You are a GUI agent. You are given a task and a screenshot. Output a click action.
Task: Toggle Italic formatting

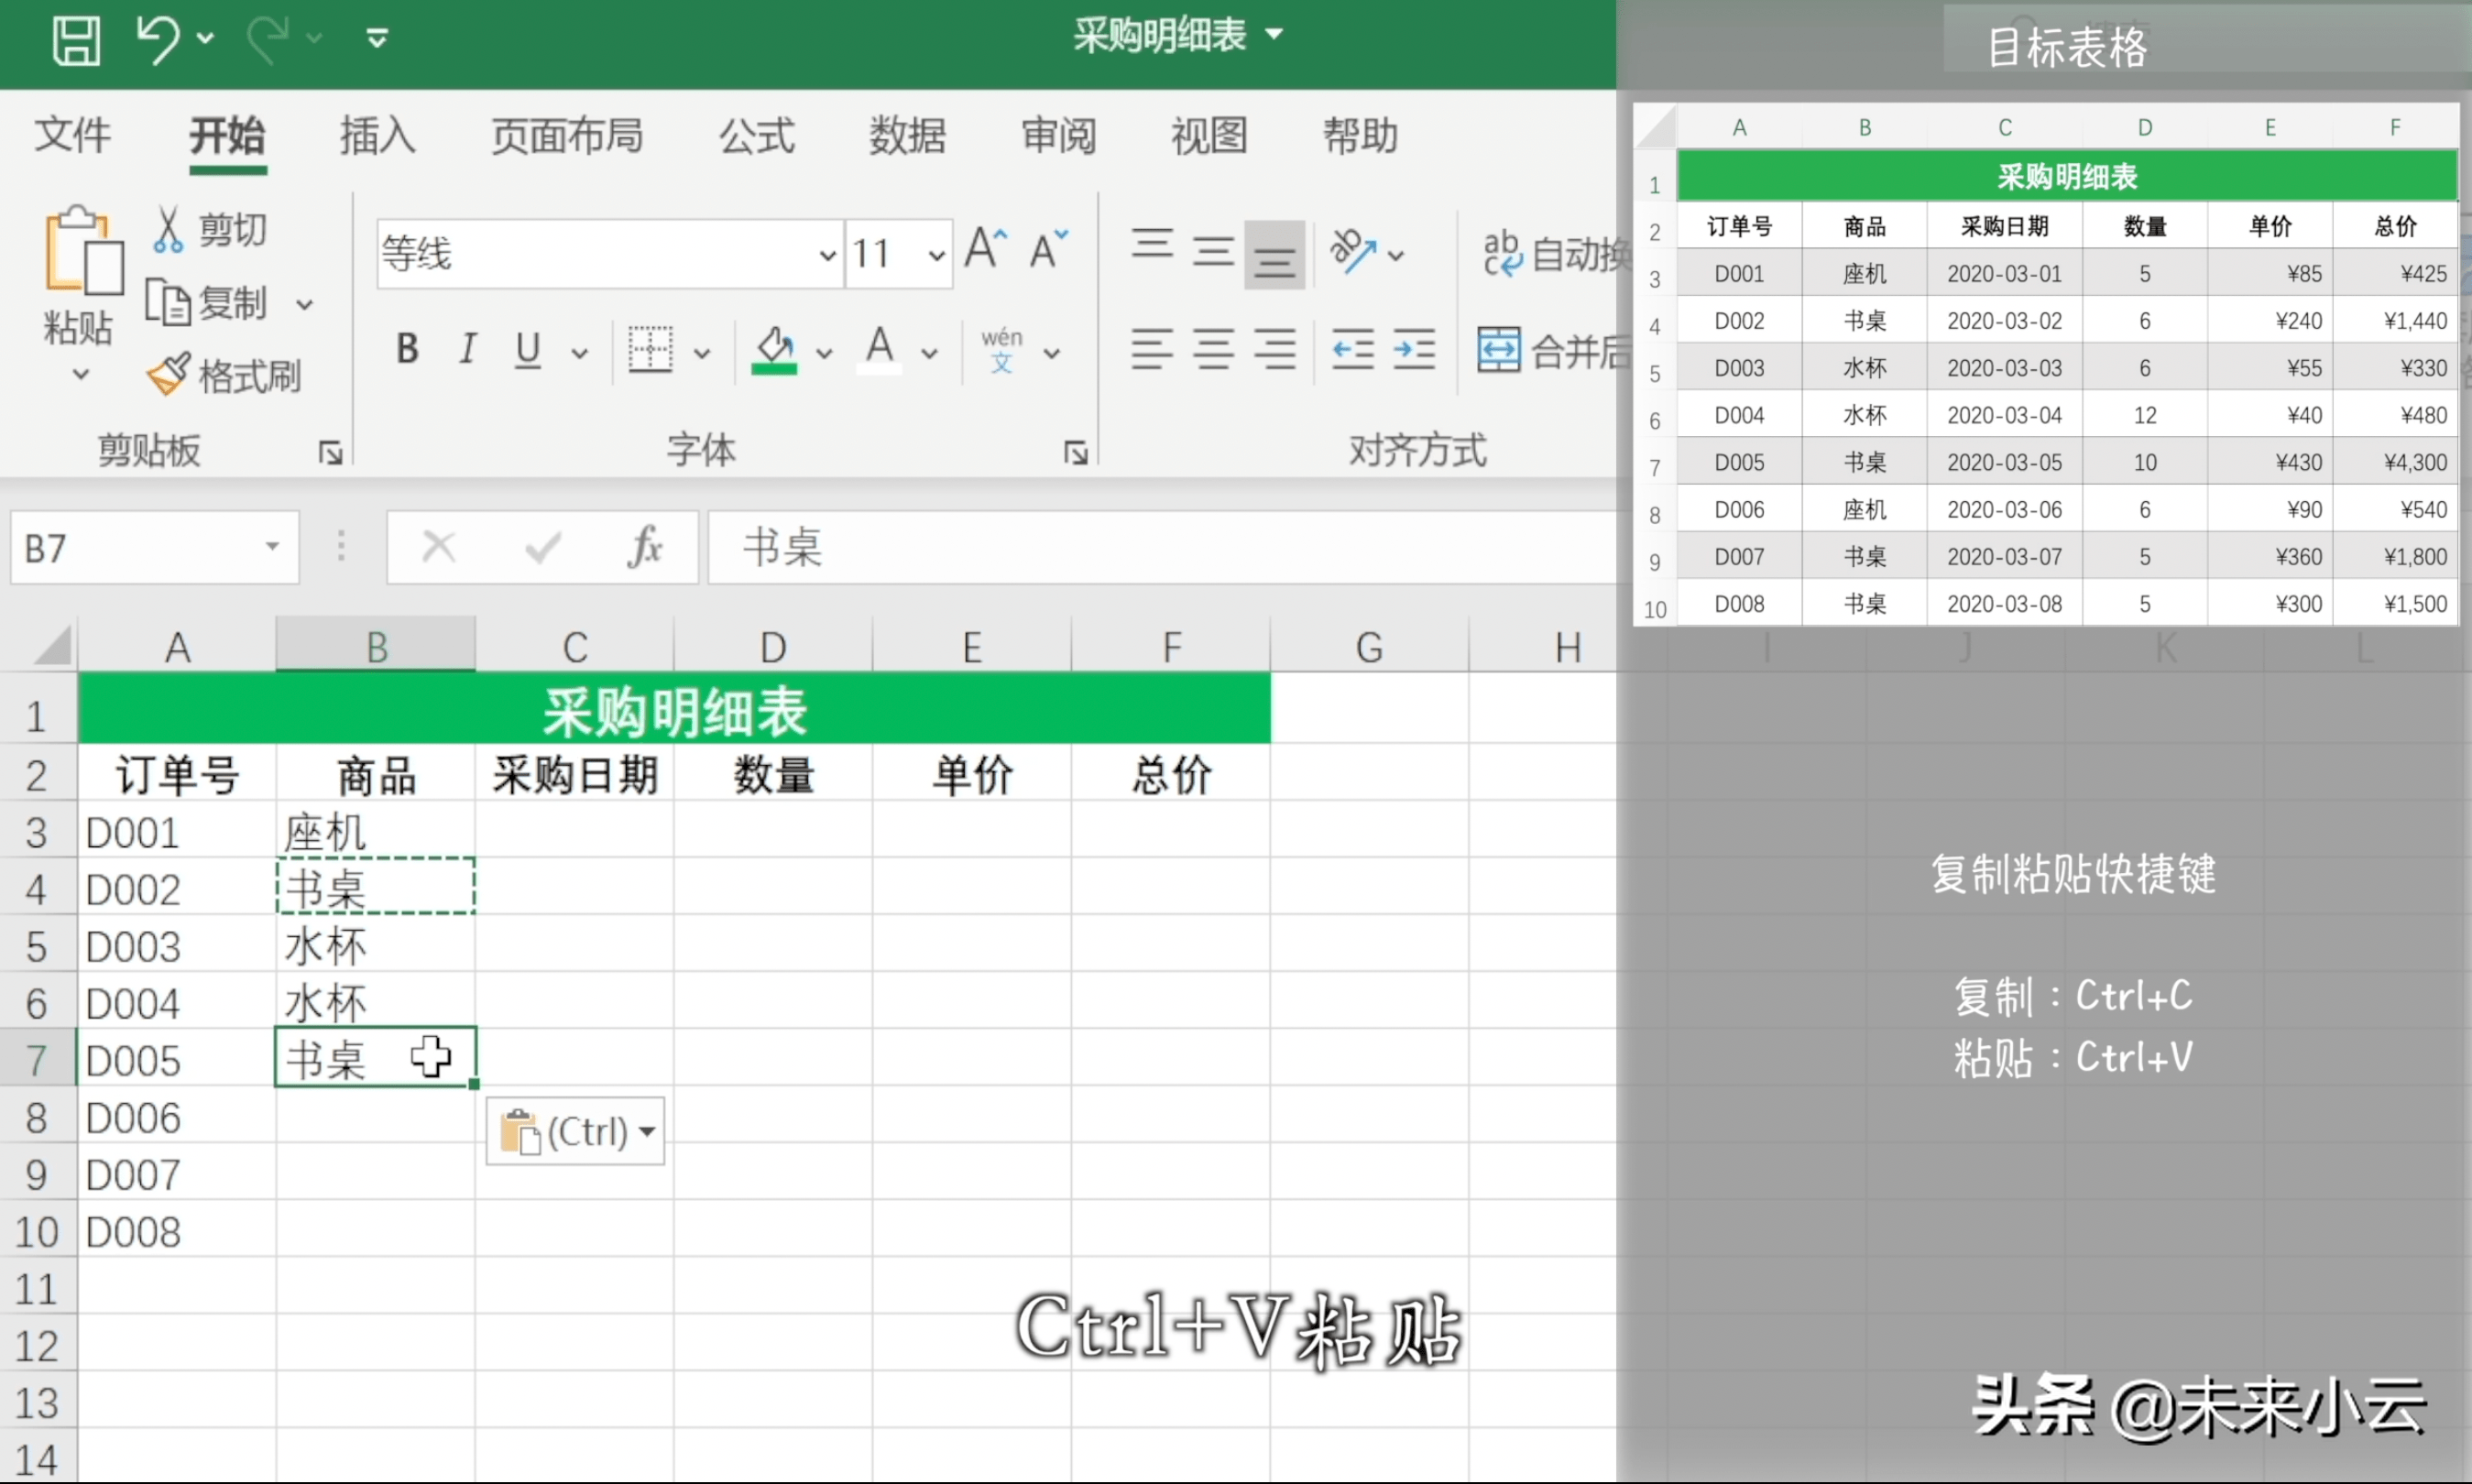467,349
